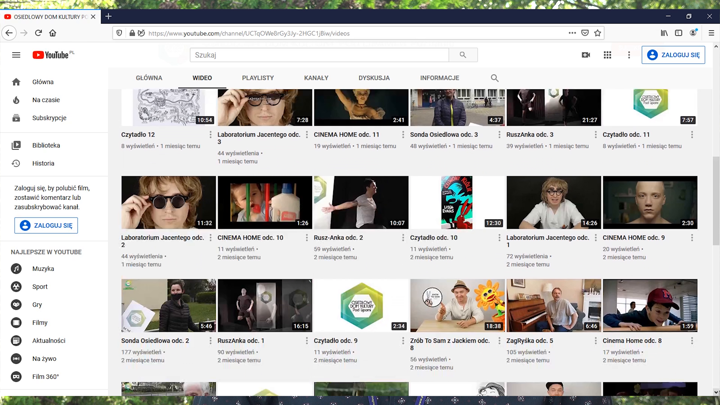
Task: Switch to the PLAYLISTY tab
Action: (257, 78)
